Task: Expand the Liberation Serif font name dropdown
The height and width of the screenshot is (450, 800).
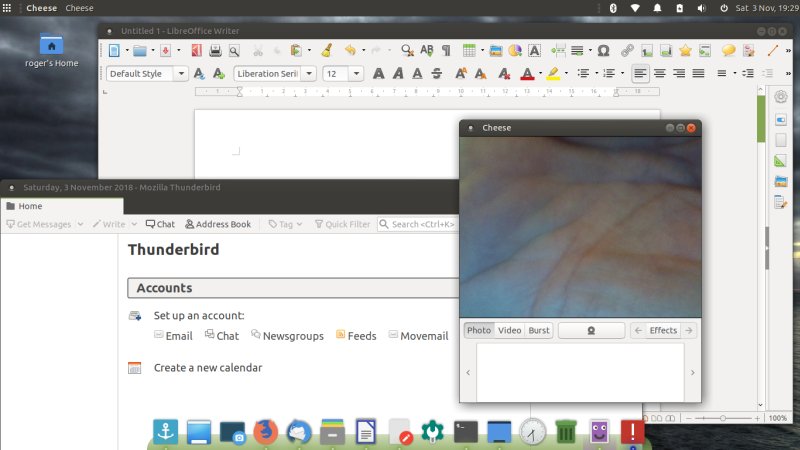Action: [309, 73]
